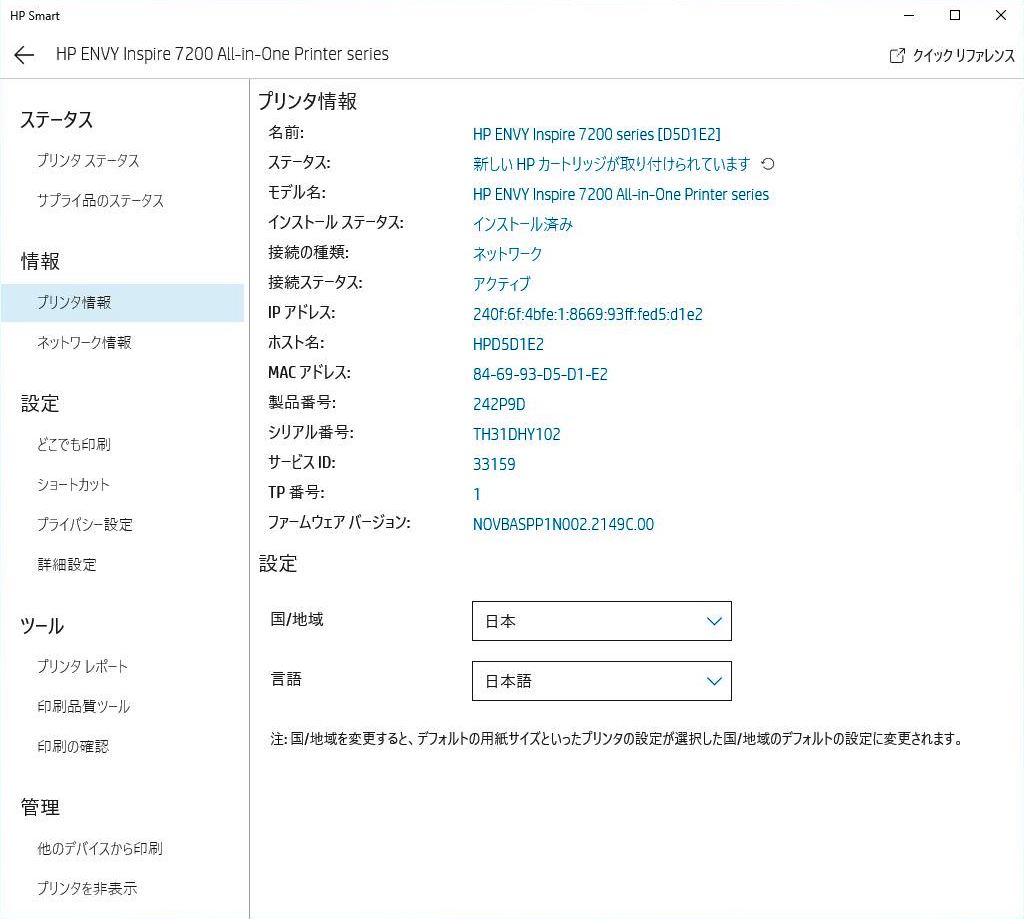Screen dimensions: 1024x919
Task: Maximize the HP Smart window
Action: tap(955, 15)
